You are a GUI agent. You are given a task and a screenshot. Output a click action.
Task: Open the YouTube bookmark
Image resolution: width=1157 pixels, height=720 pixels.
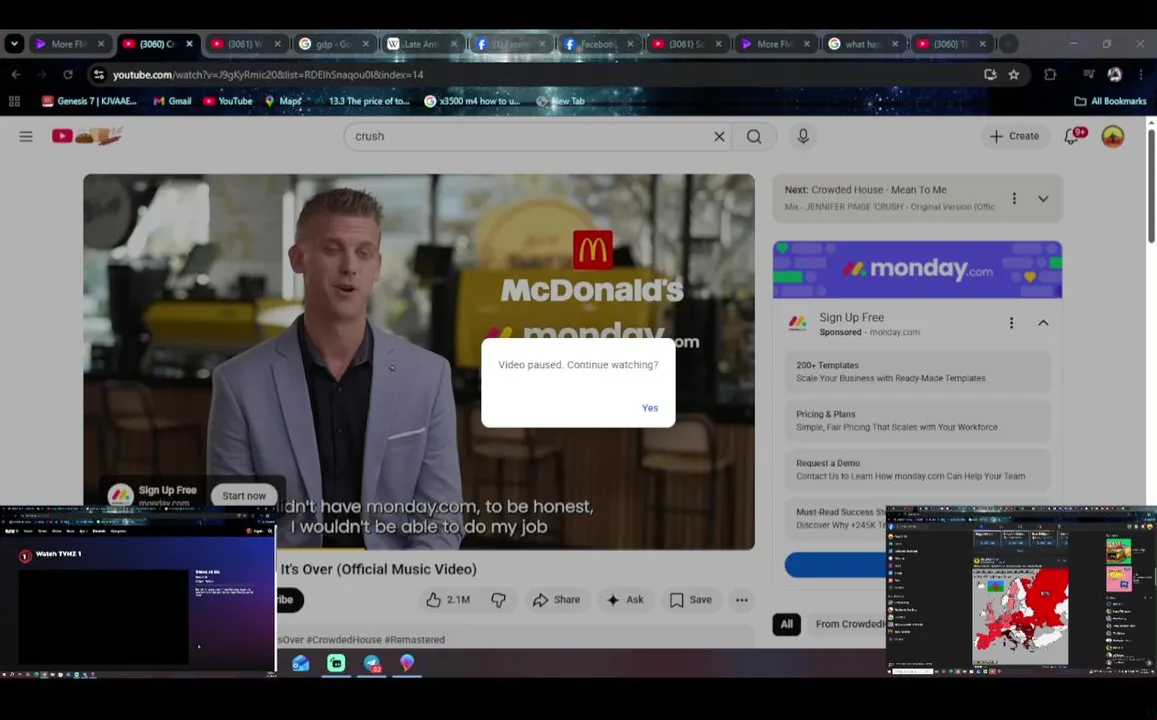click(228, 101)
